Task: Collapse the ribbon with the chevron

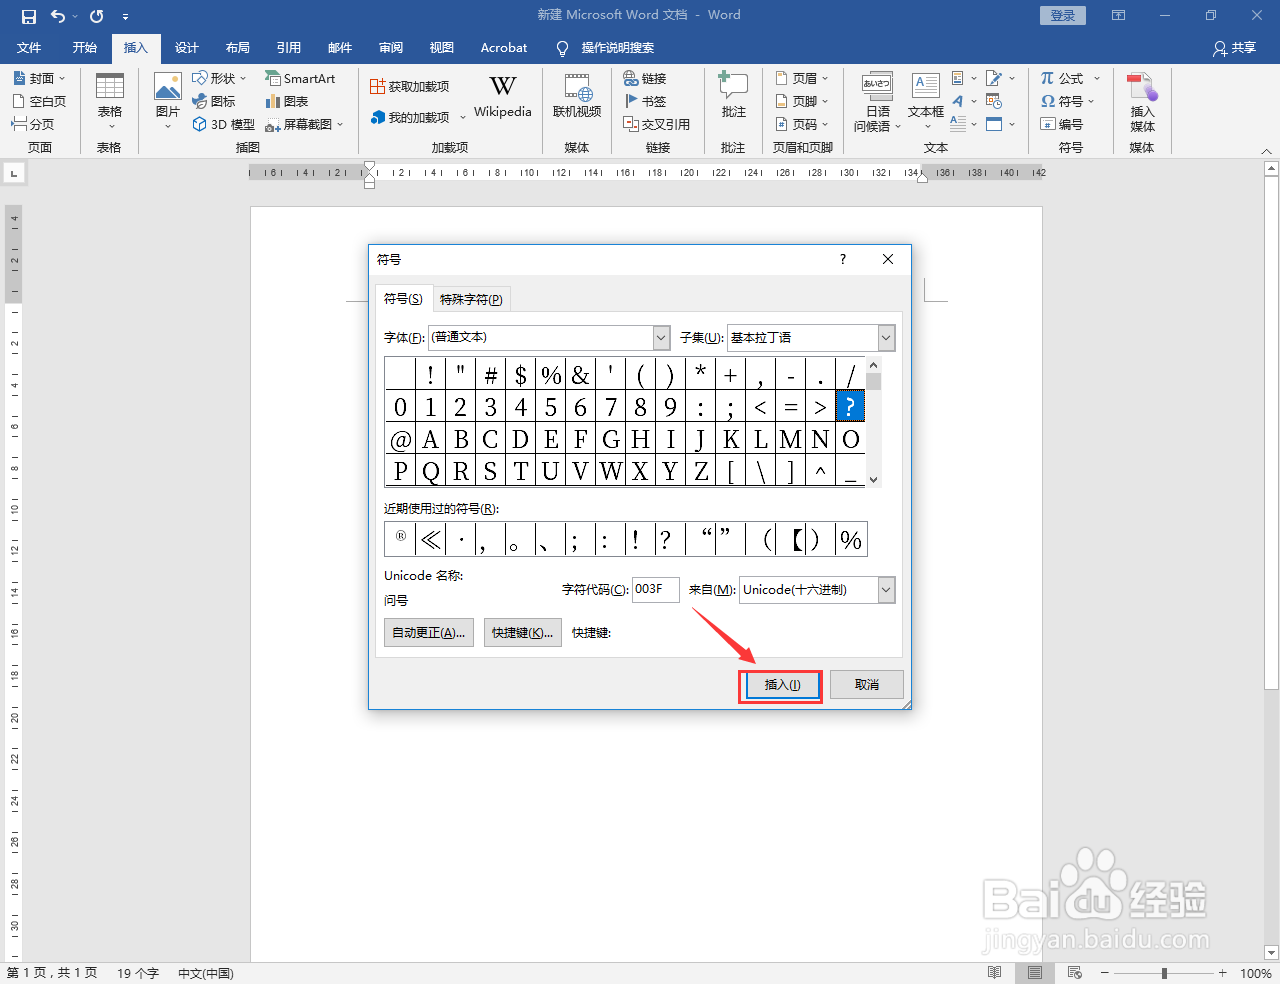Action: click(1267, 152)
